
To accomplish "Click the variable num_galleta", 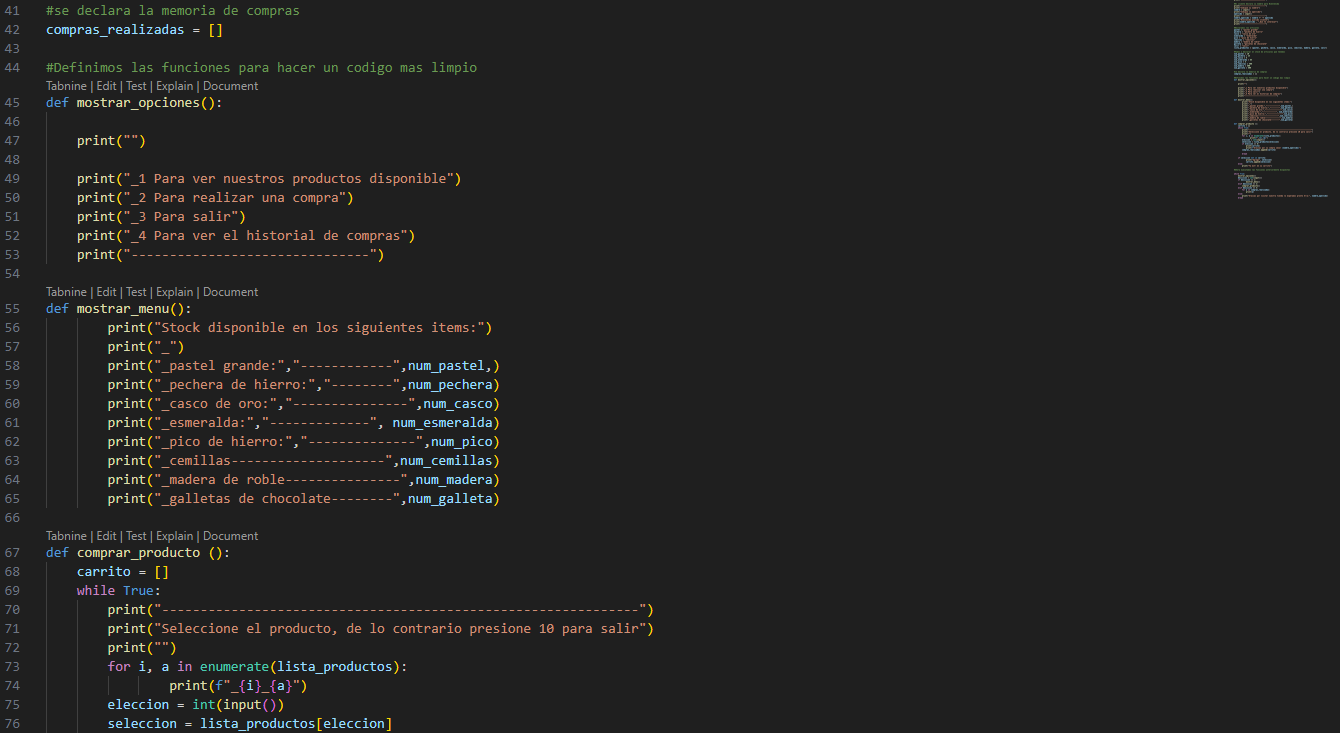I will (x=450, y=499).
